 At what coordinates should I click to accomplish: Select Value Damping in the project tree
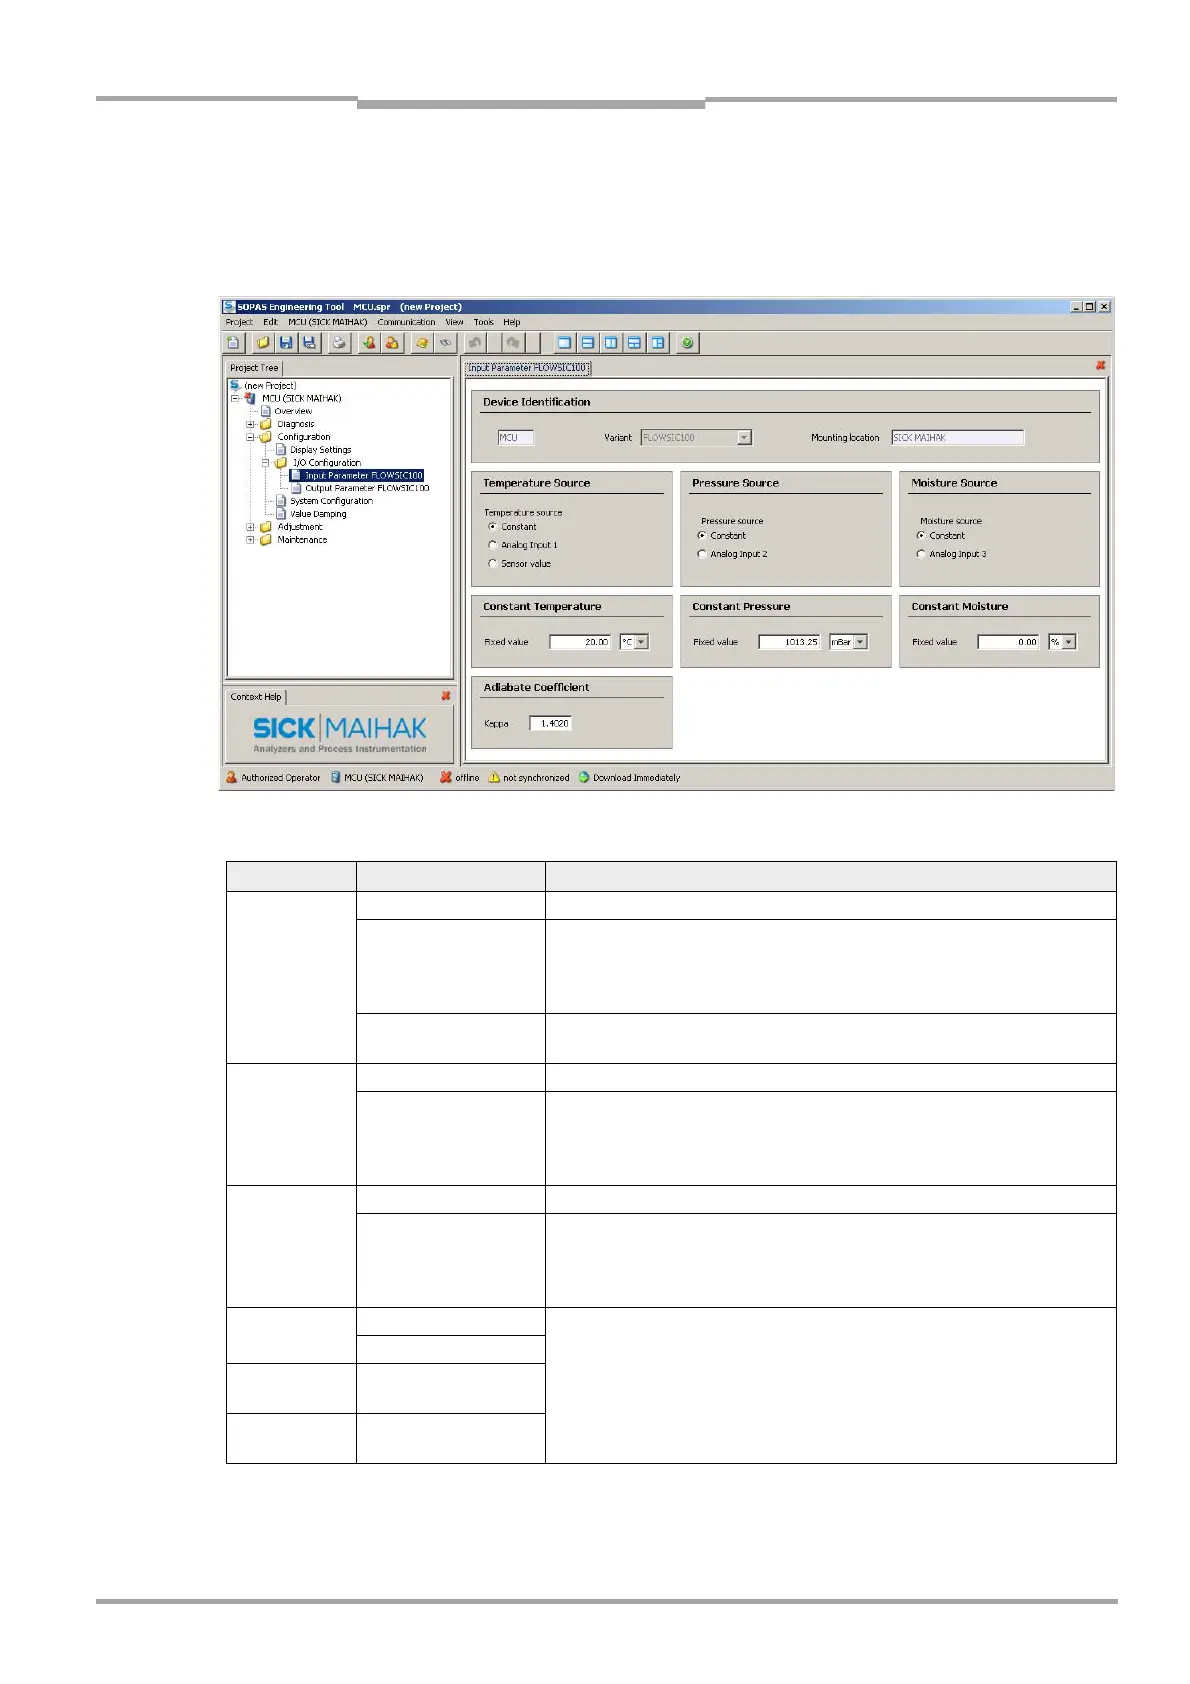[x=318, y=514]
